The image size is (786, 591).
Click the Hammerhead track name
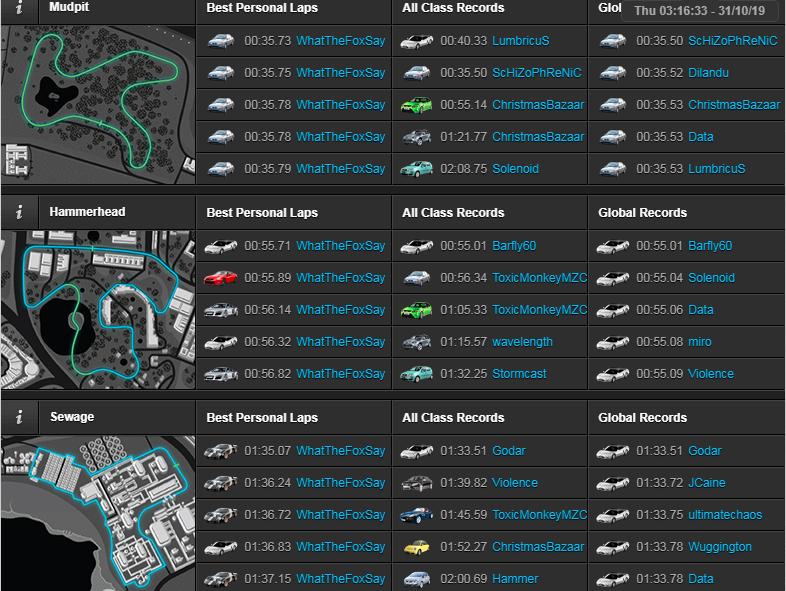pos(87,212)
